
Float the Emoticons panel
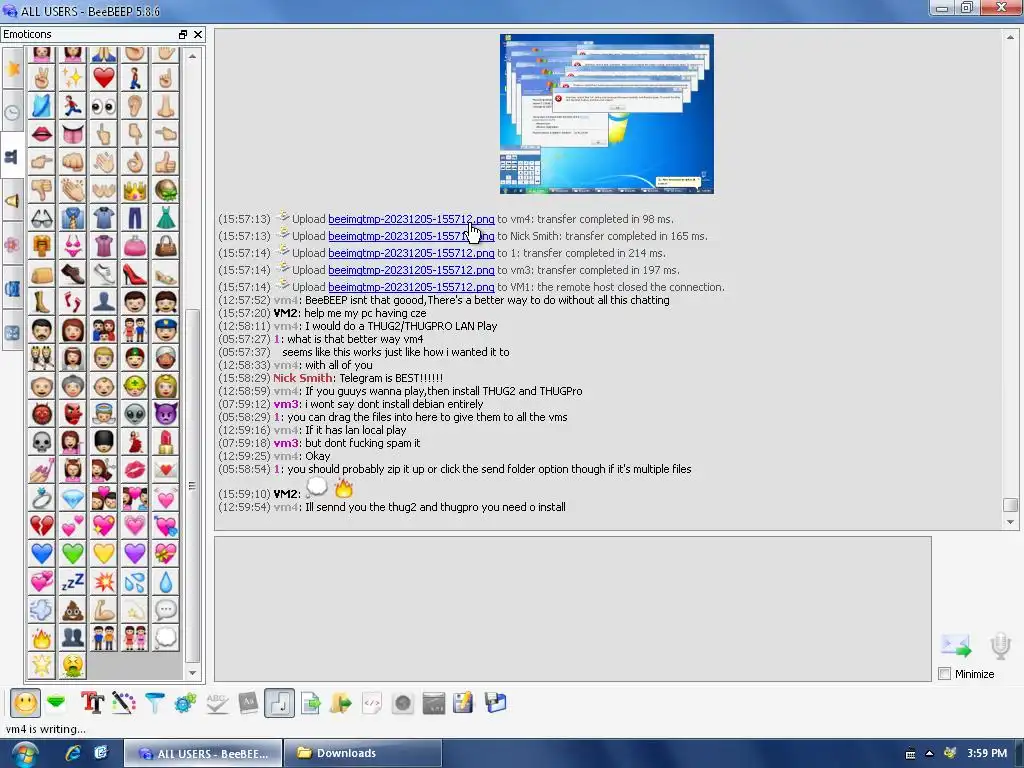click(x=183, y=35)
